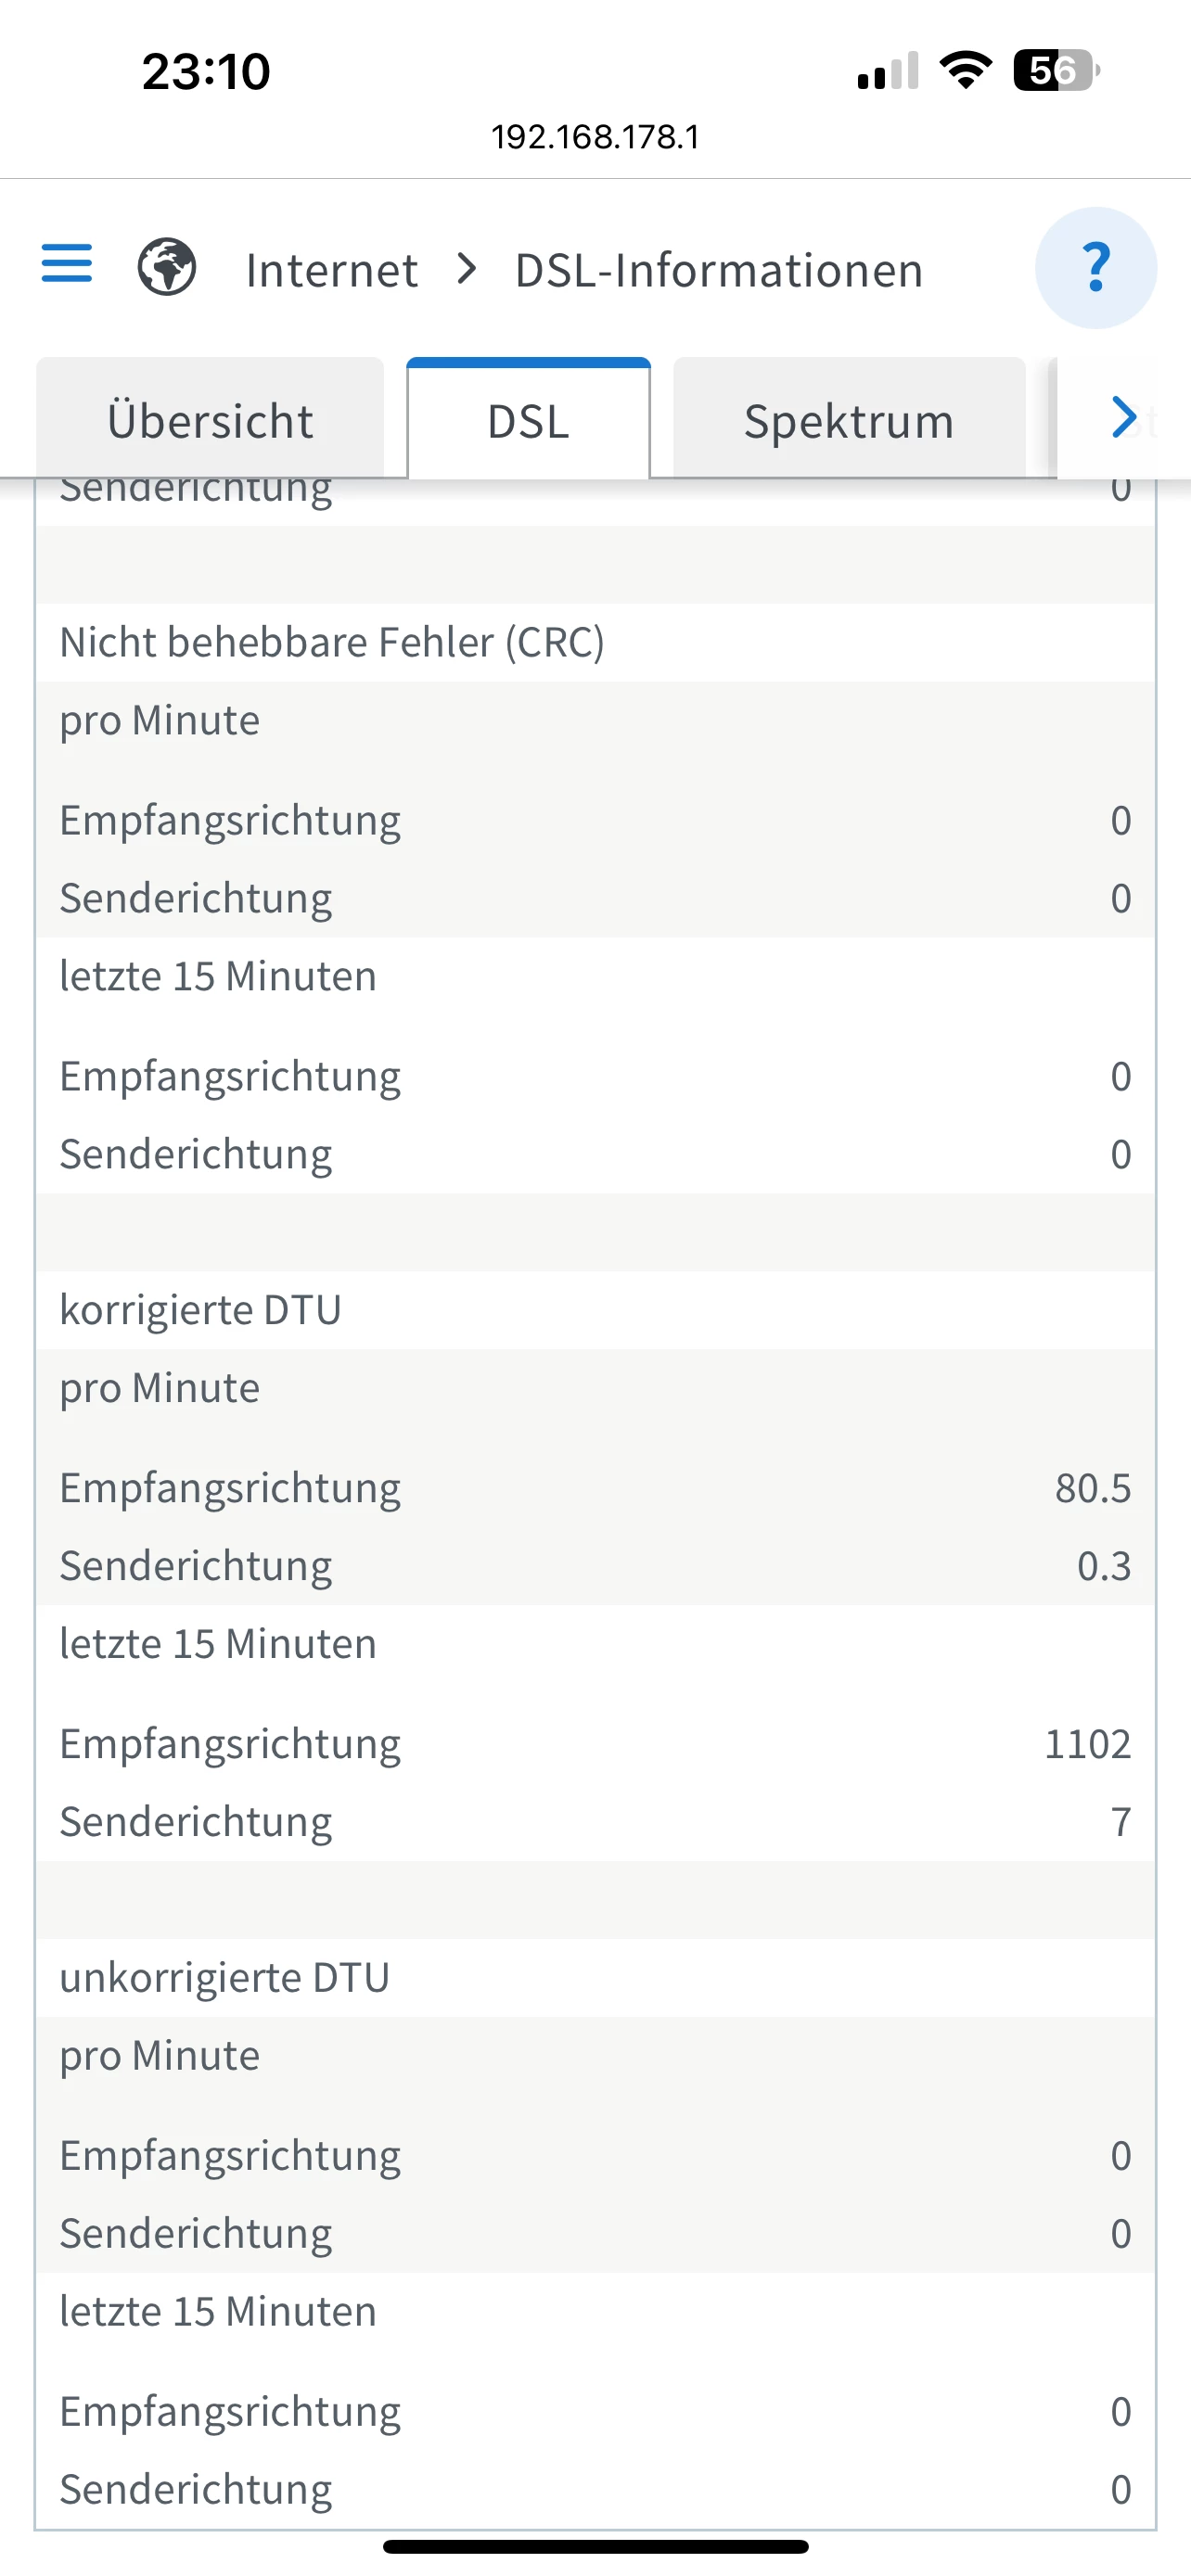The image size is (1191, 2576).
Task: Go to Internet in the breadcrumb
Action: point(331,270)
